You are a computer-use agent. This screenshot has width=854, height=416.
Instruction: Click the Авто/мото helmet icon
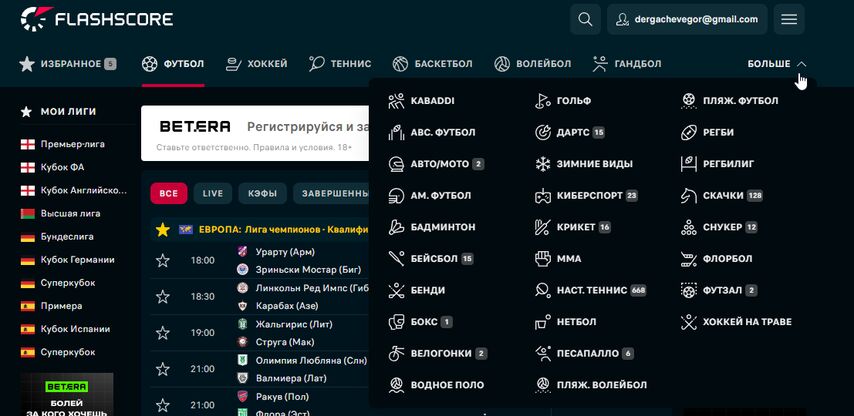396,164
